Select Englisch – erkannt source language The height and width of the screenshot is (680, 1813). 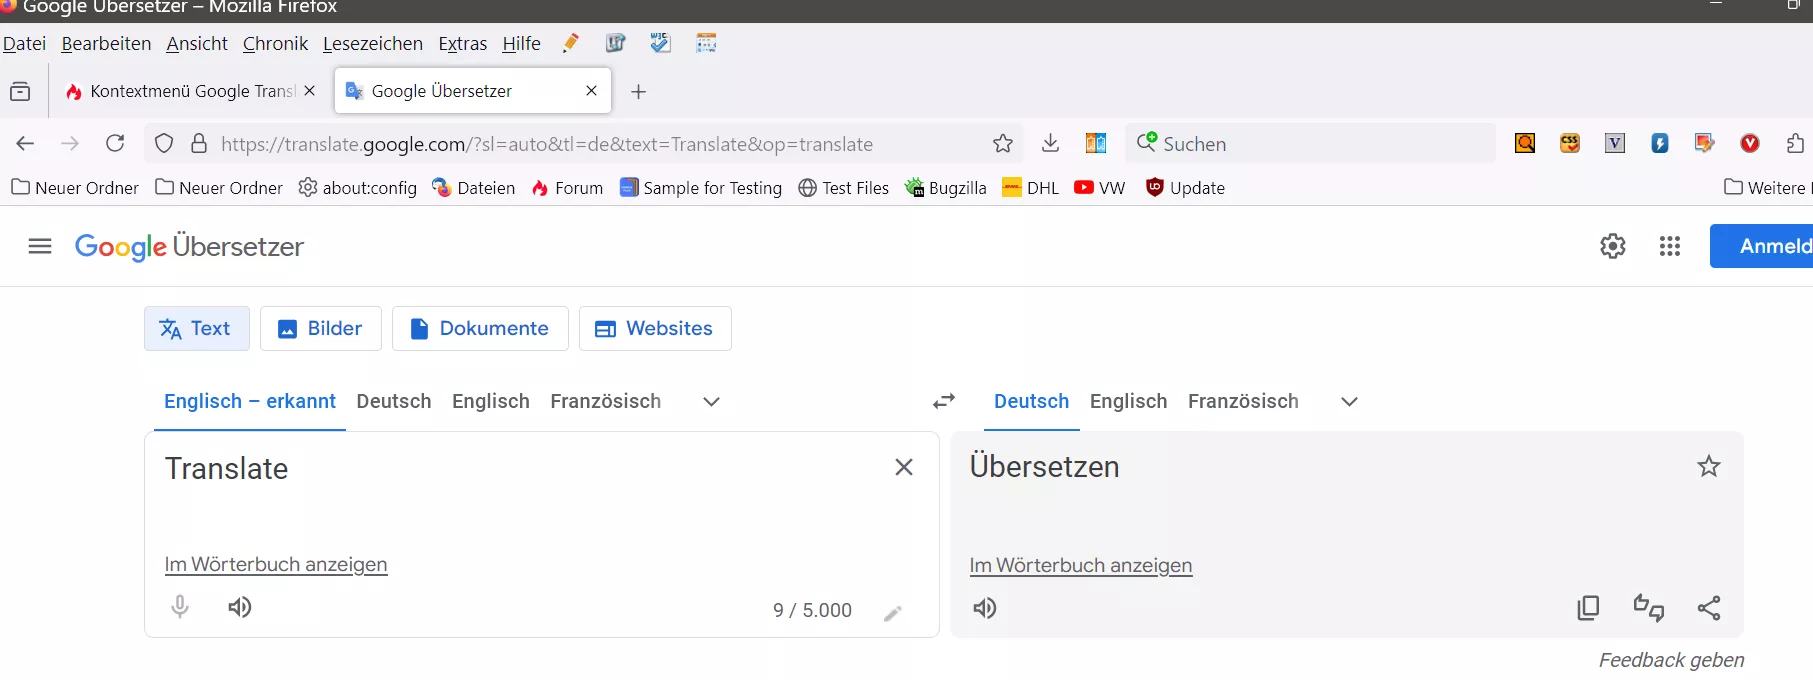click(250, 401)
